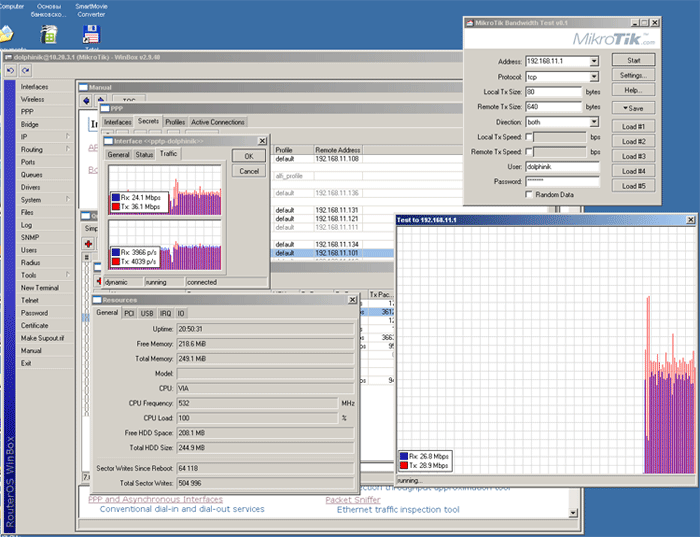The image size is (700, 537).
Task: Click the Manual window back arrow icon
Action: click(87, 101)
